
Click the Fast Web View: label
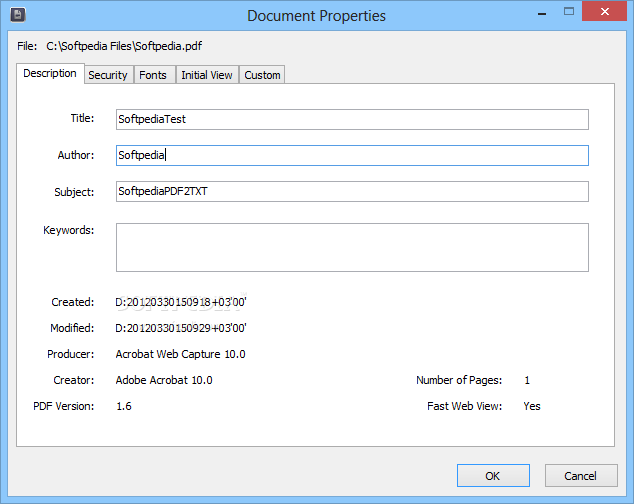pyautogui.click(x=465, y=406)
